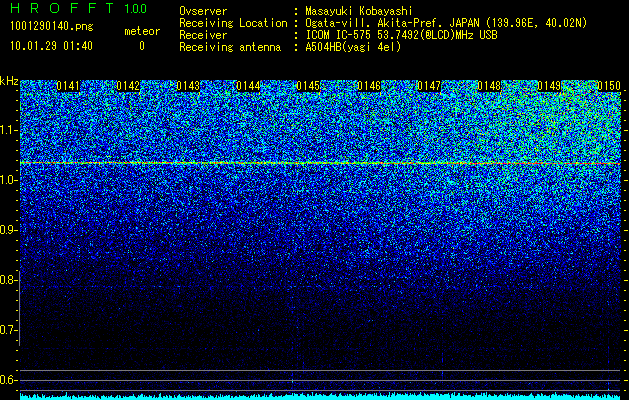The width and height of the screenshot is (629, 400).
Task: Click the filename 1001290140.png
Action: (x=52, y=27)
